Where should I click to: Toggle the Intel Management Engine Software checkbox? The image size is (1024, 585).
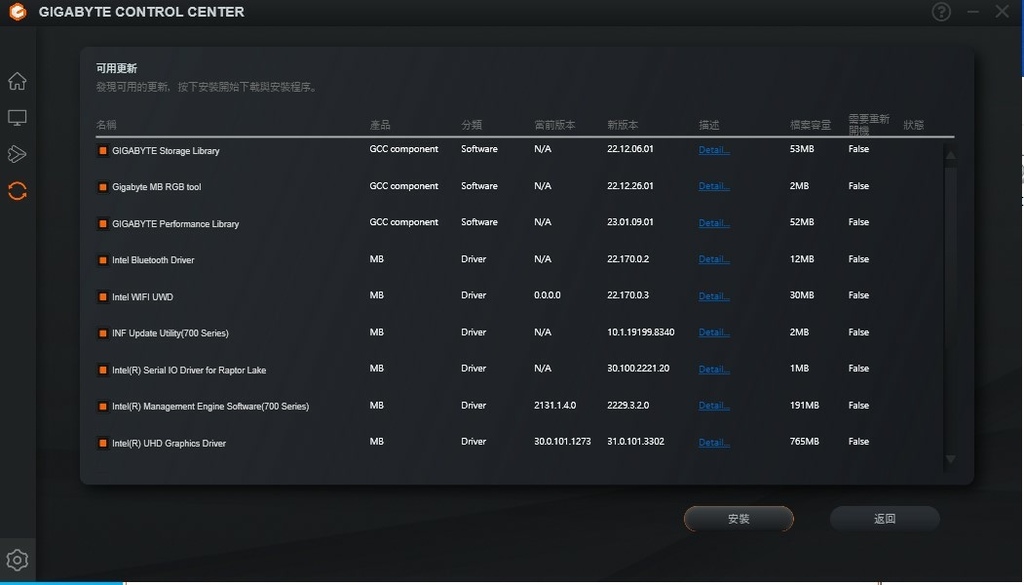point(103,407)
